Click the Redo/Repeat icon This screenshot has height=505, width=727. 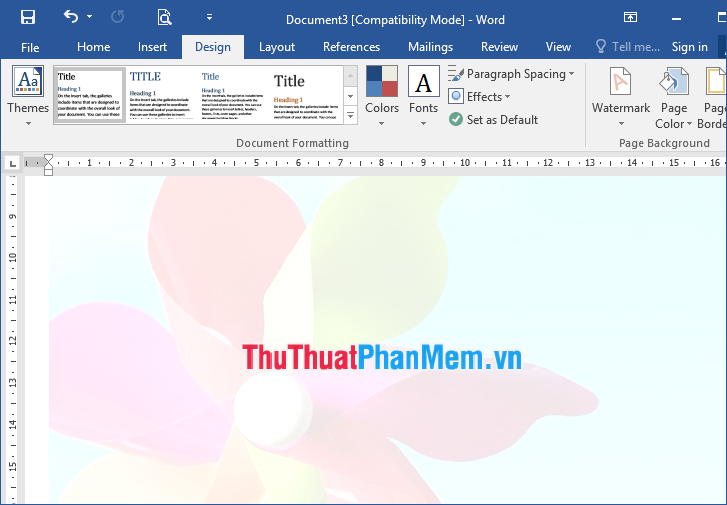[118, 17]
